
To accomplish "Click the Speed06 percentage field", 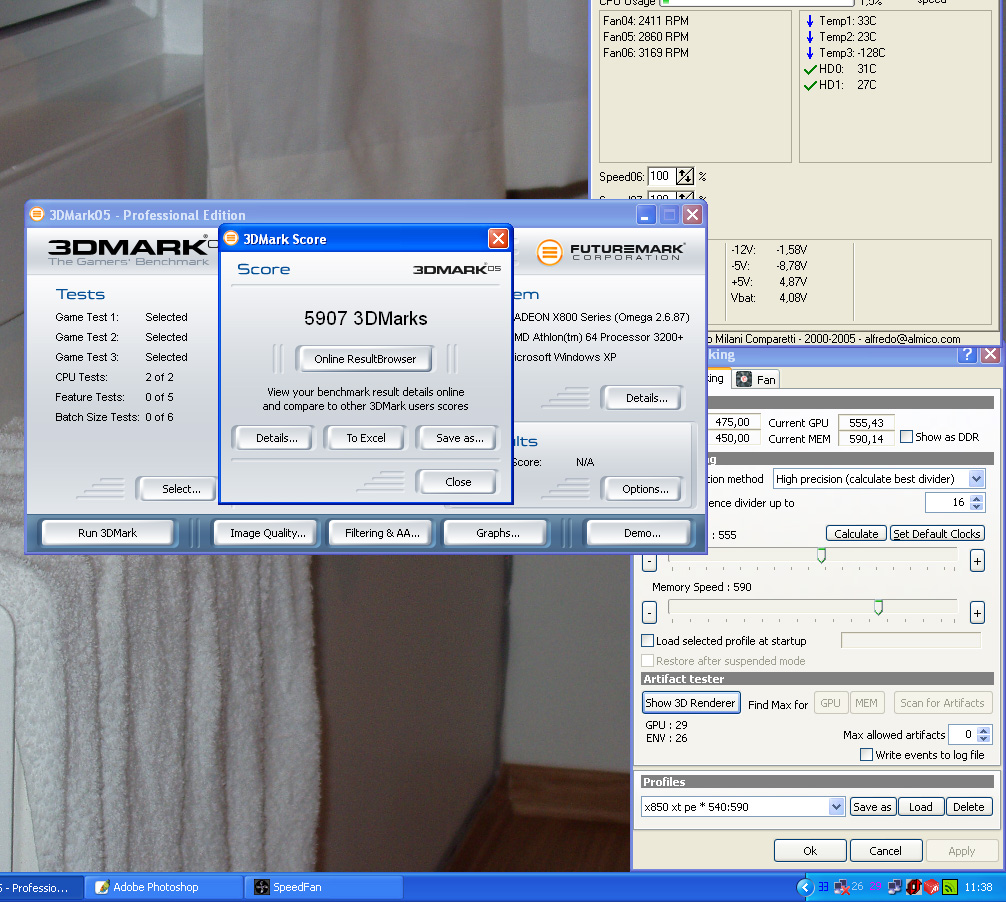I will [660, 176].
